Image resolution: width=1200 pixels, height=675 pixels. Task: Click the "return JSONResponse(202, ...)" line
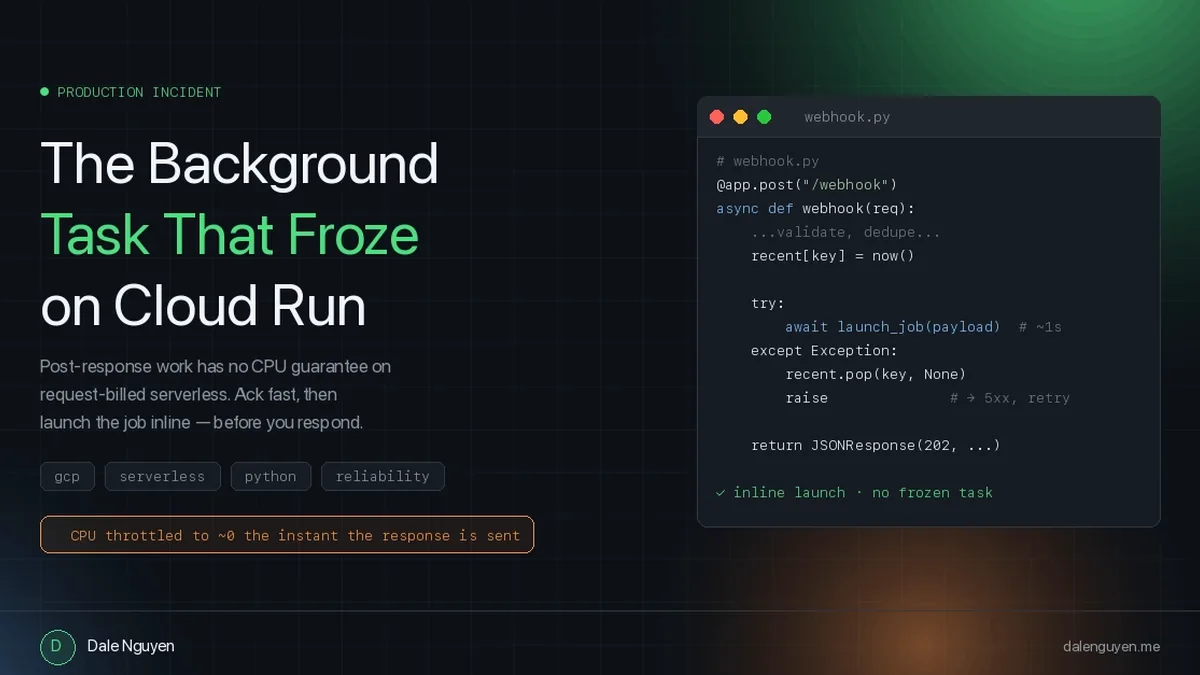click(876, 445)
